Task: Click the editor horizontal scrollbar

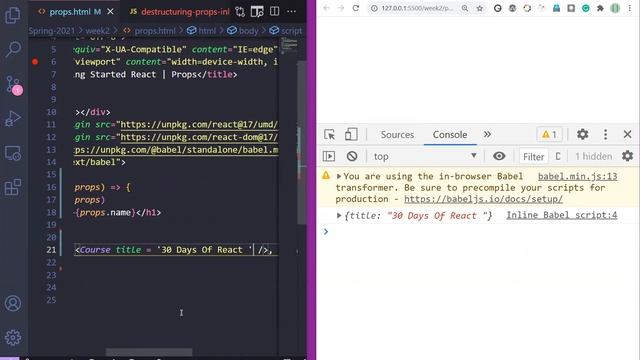Action: (x=149, y=352)
